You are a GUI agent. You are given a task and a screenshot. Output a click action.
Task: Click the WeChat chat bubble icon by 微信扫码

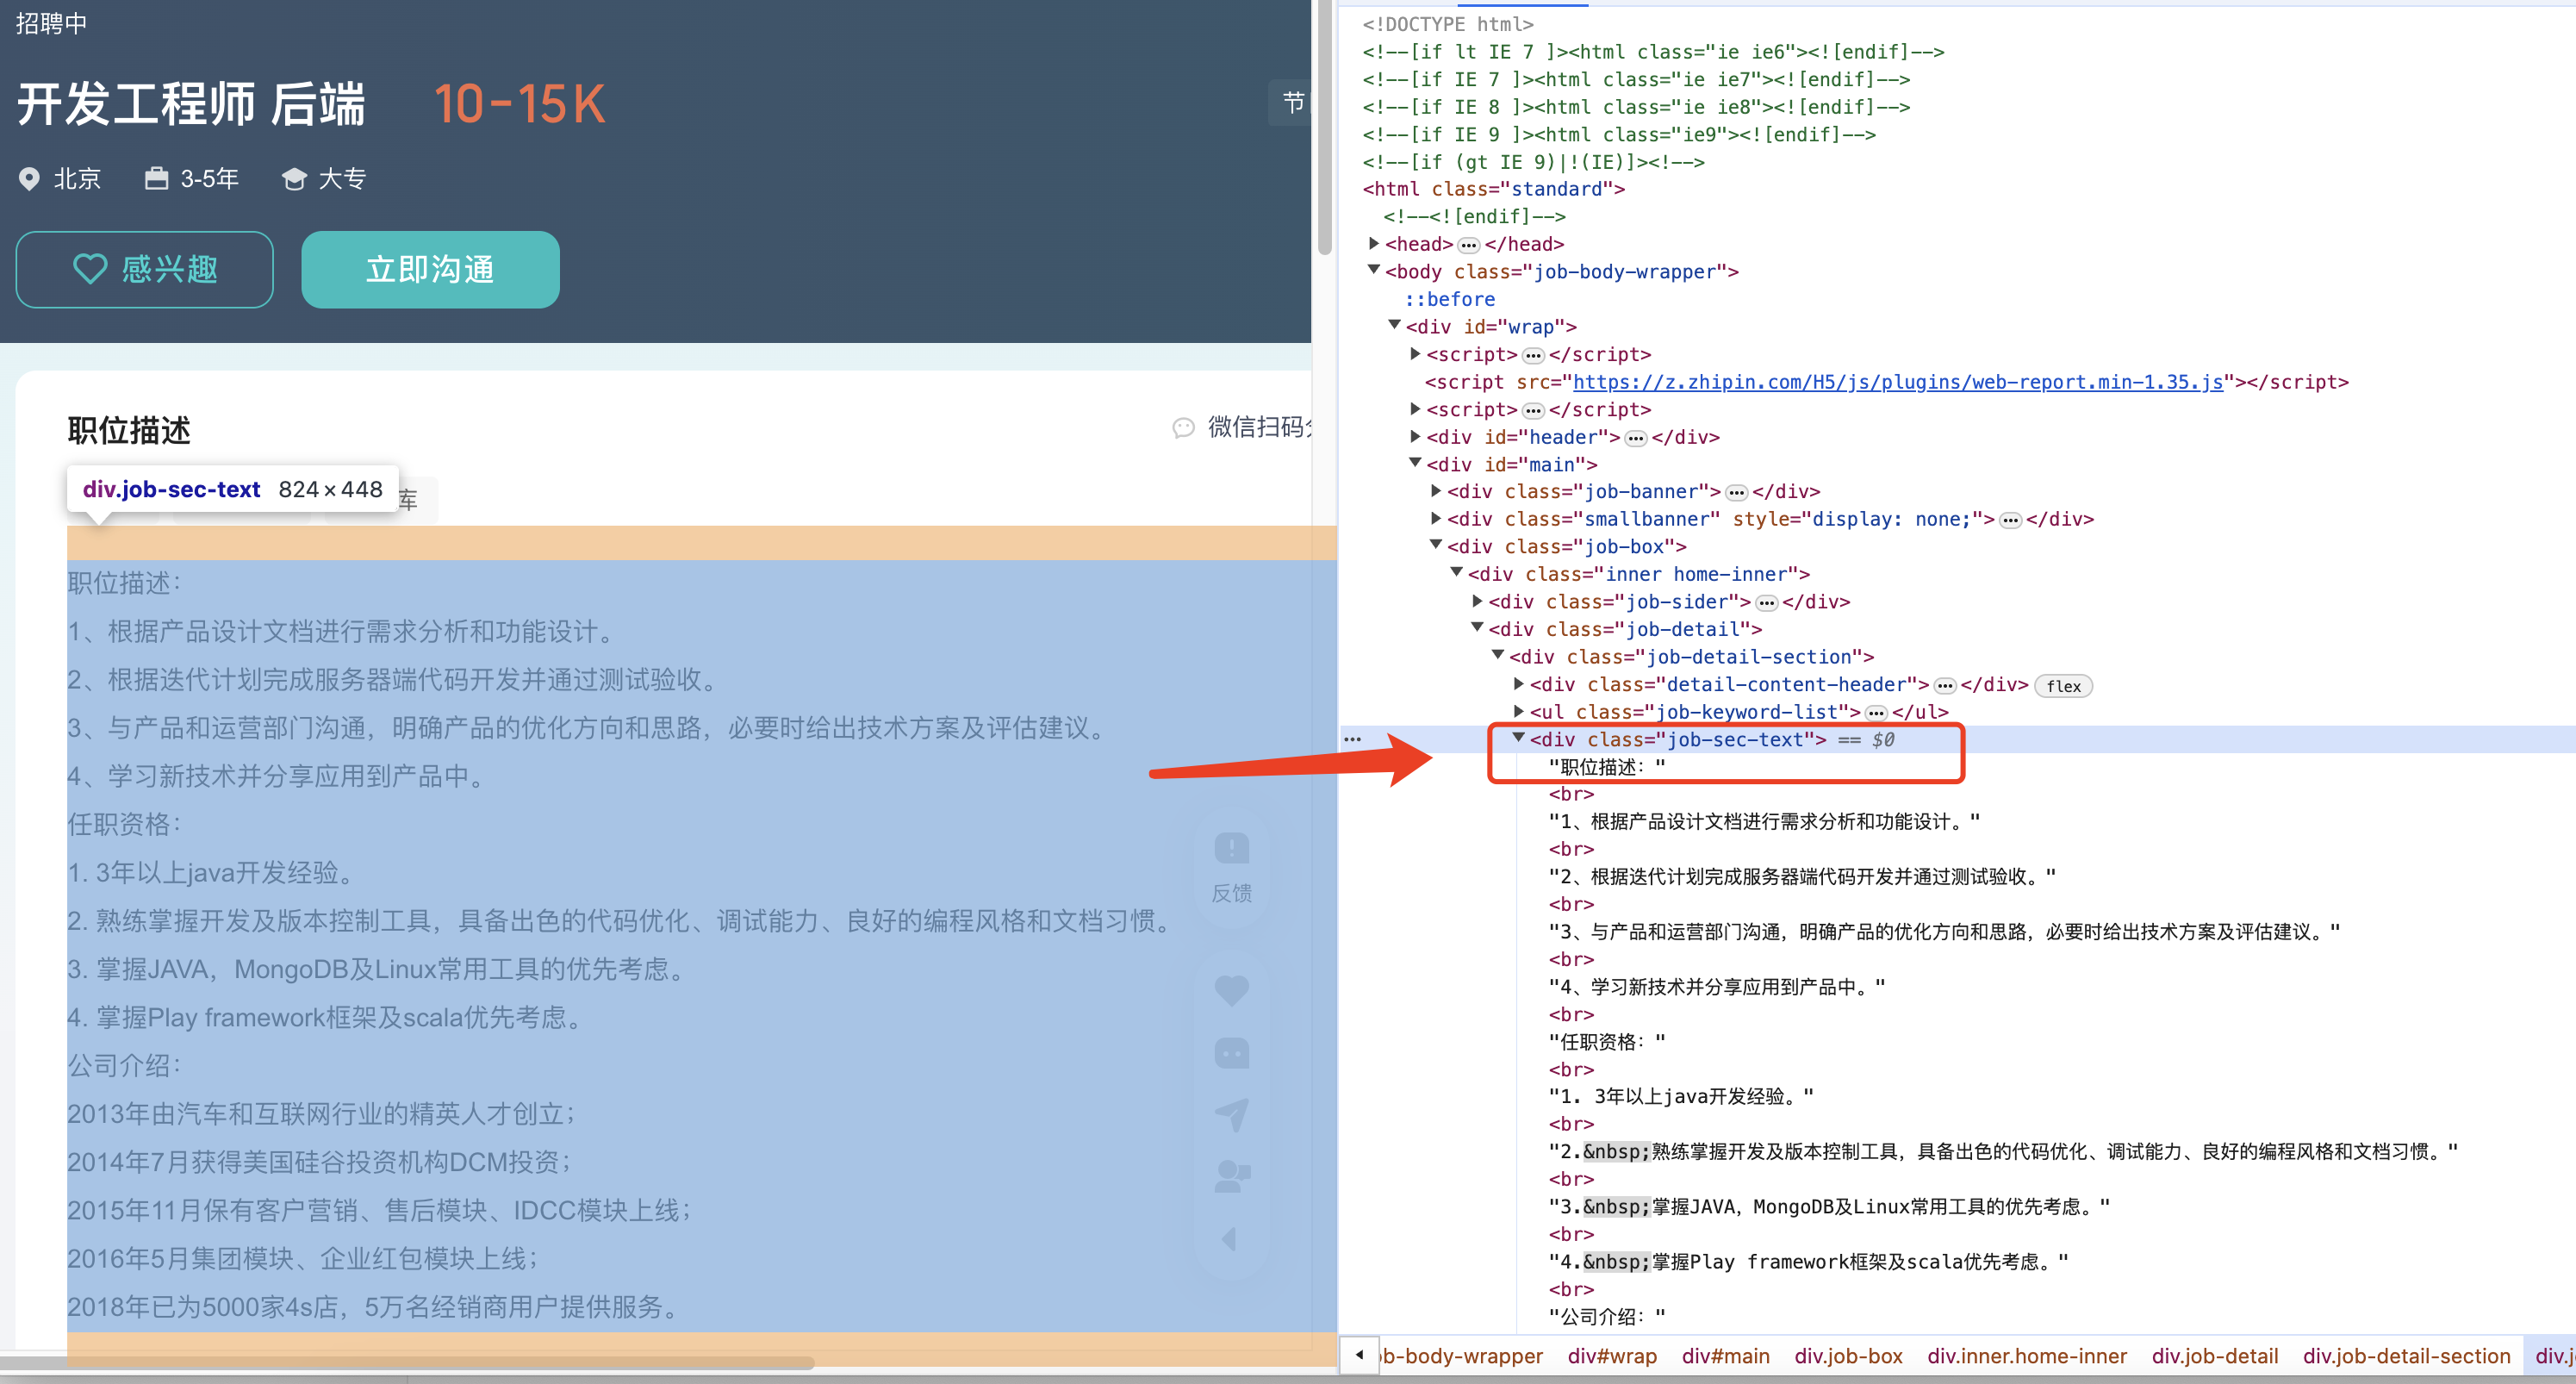(1183, 428)
